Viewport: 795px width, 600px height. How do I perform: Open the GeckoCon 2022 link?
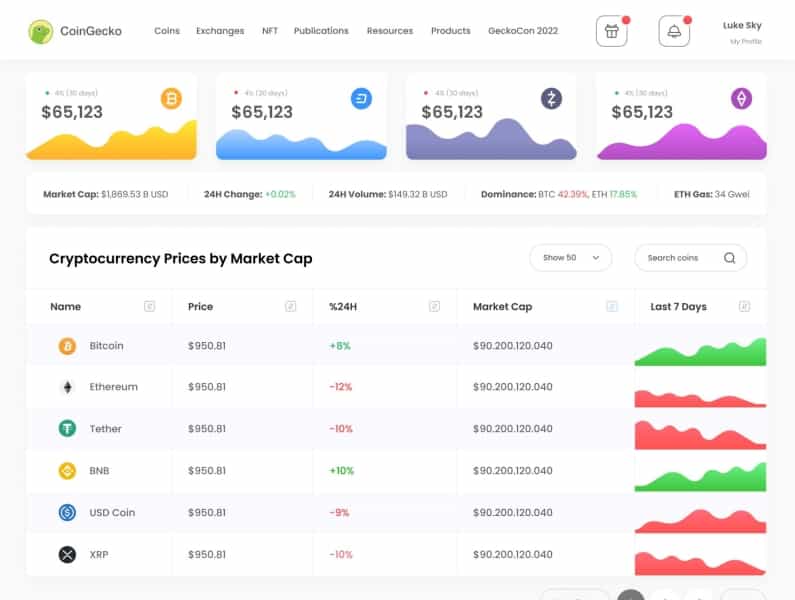tap(523, 31)
